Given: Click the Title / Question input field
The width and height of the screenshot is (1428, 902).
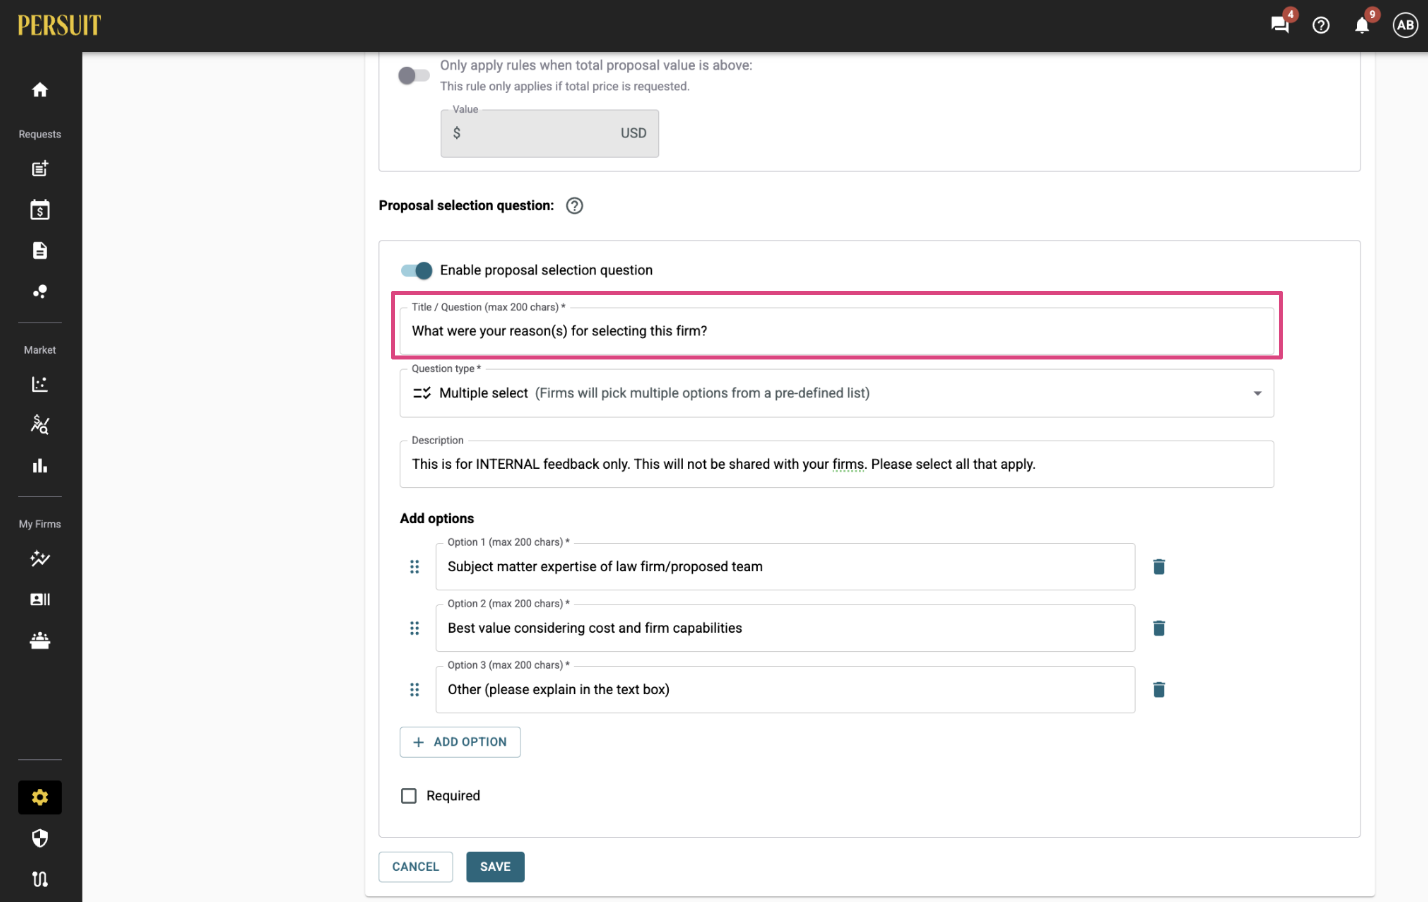Looking at the screenshot, I should tap(837, 331).
